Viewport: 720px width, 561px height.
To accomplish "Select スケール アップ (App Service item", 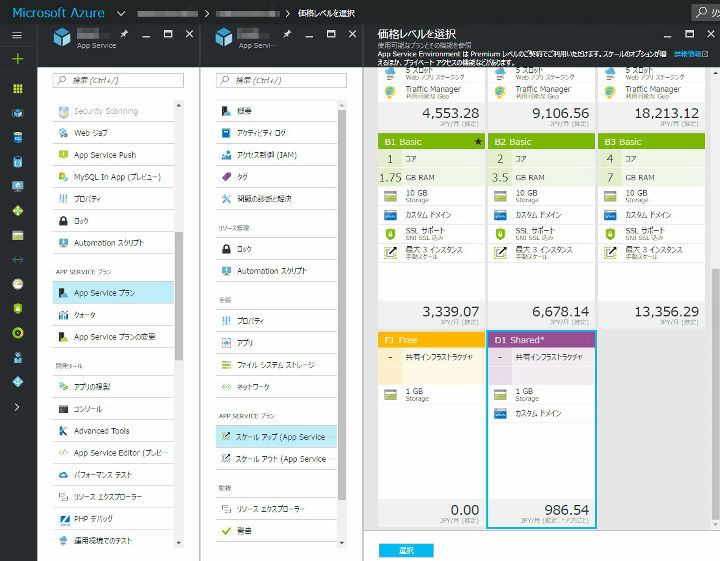I will [x=276, y=437].
